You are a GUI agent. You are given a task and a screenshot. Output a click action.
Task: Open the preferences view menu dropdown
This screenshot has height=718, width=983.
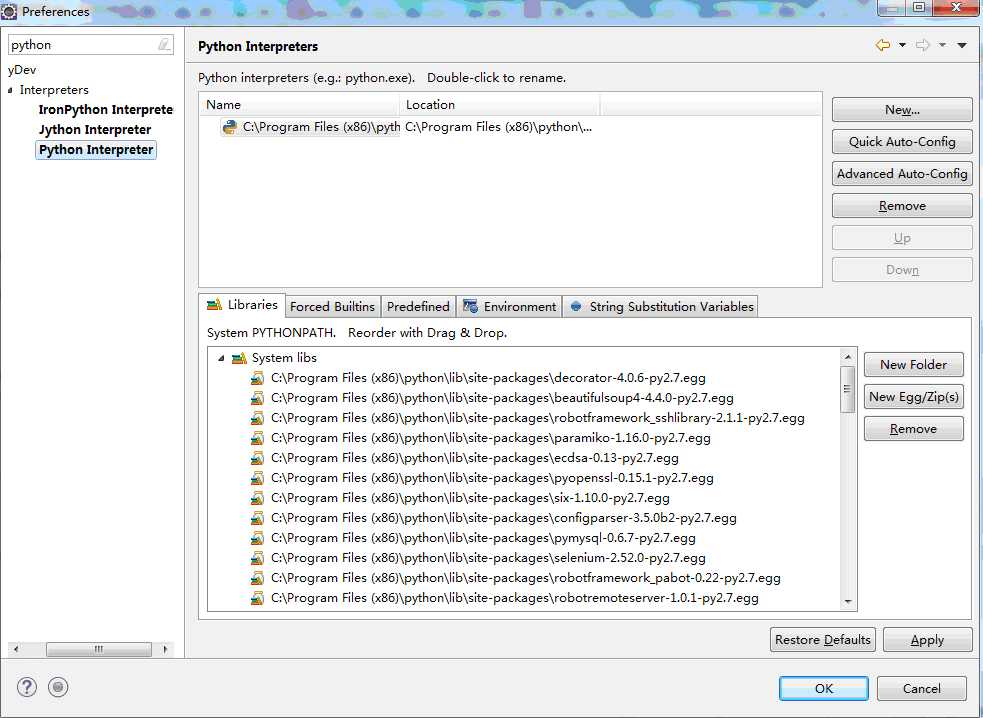coord(962,45)
